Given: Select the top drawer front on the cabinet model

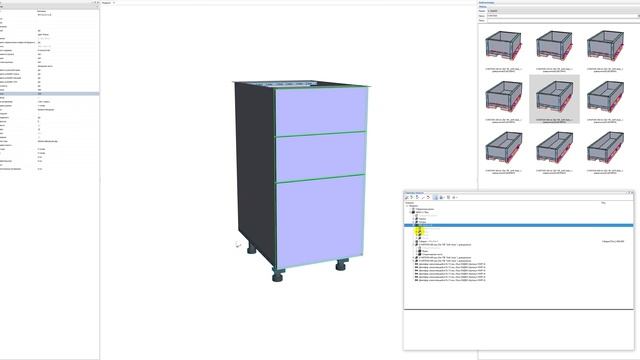Looking at the screenshot, I should 321,111.
